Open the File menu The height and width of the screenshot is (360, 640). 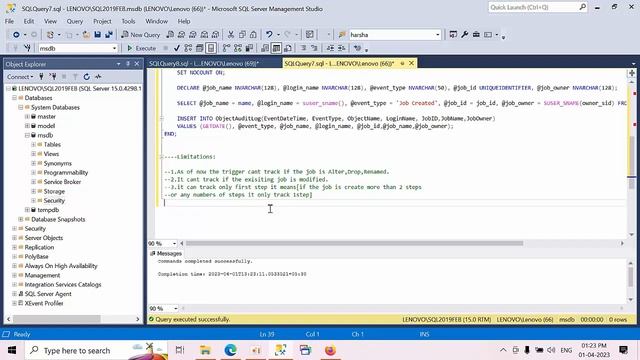coord(9,21)
